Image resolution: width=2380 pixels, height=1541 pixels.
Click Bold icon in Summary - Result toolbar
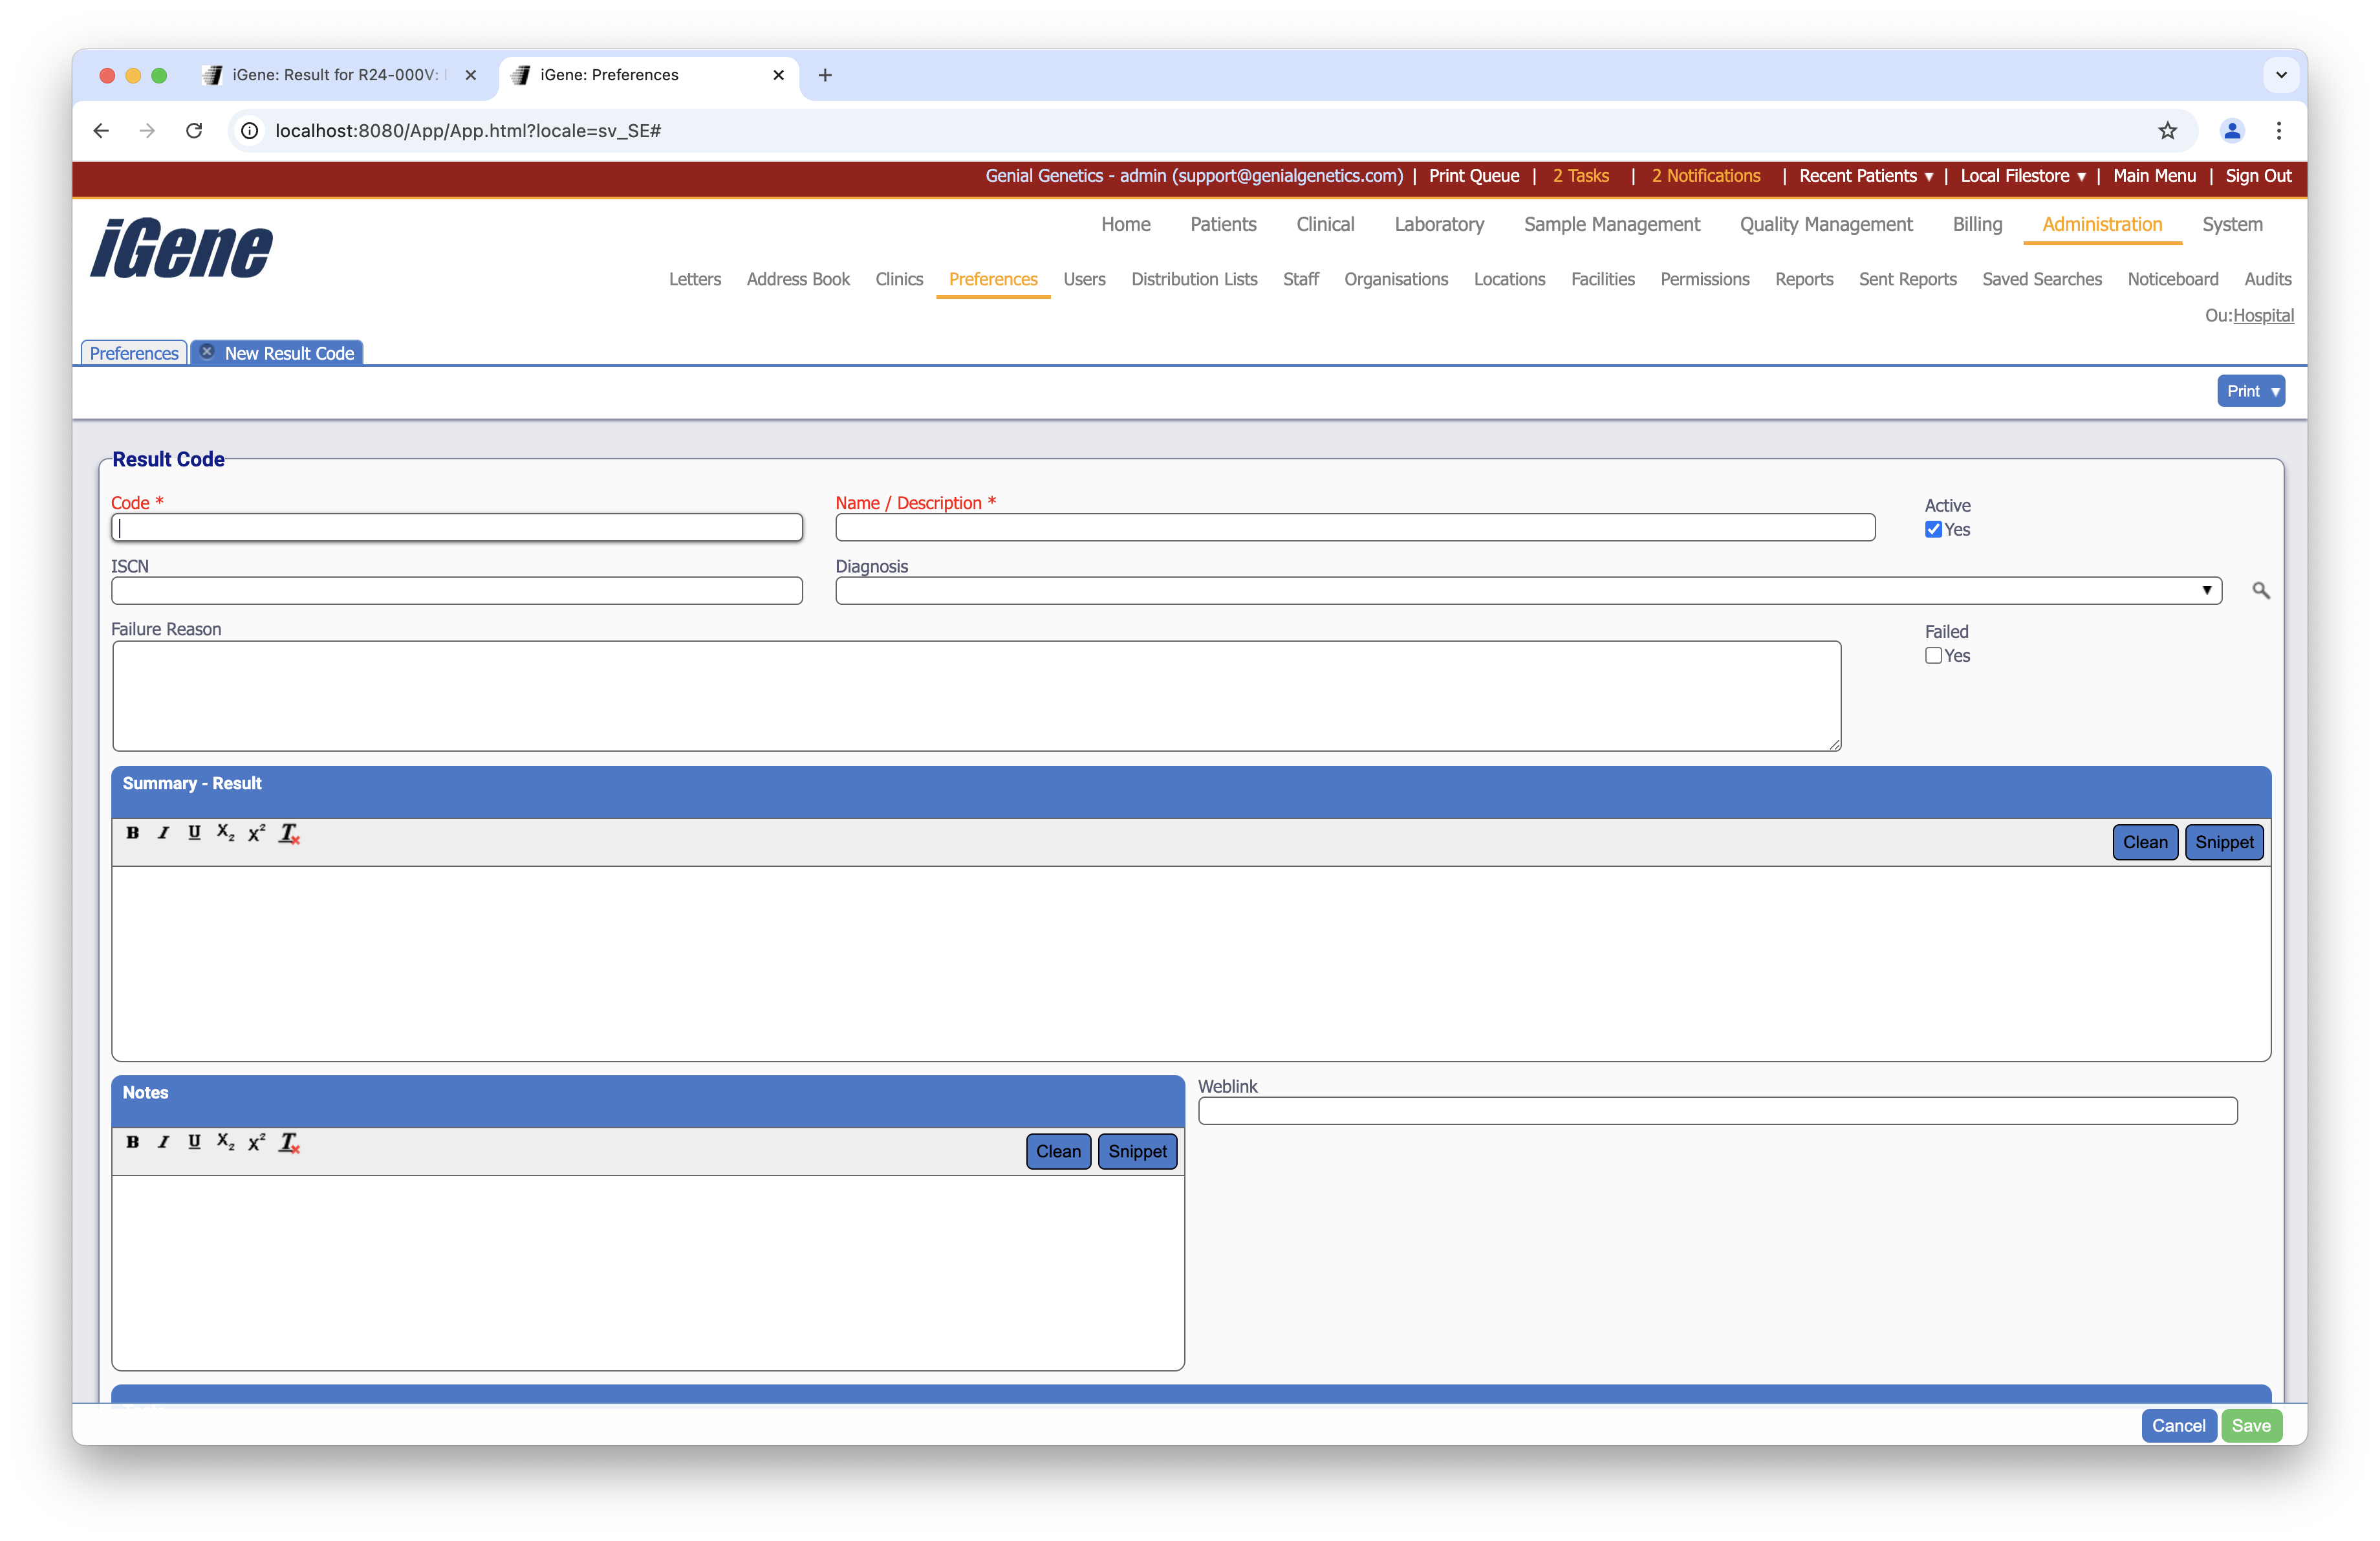pyautogui.click(x=132, y=833)
